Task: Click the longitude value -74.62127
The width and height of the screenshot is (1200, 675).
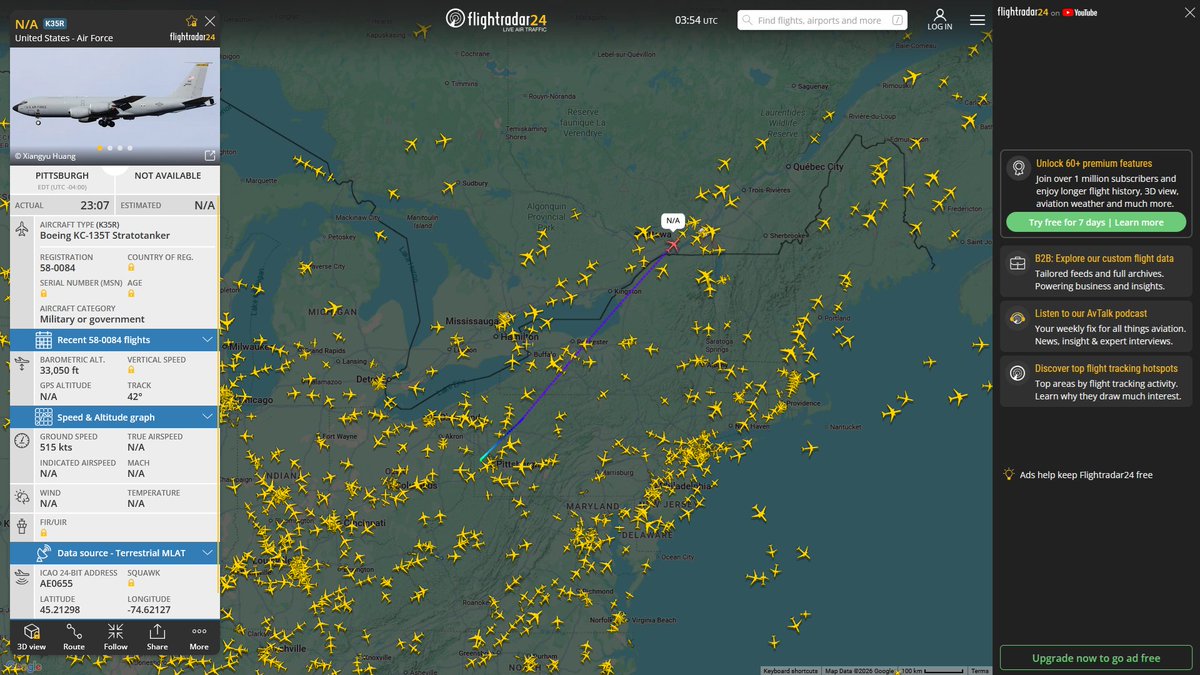Action: click(x=149, y=610)
